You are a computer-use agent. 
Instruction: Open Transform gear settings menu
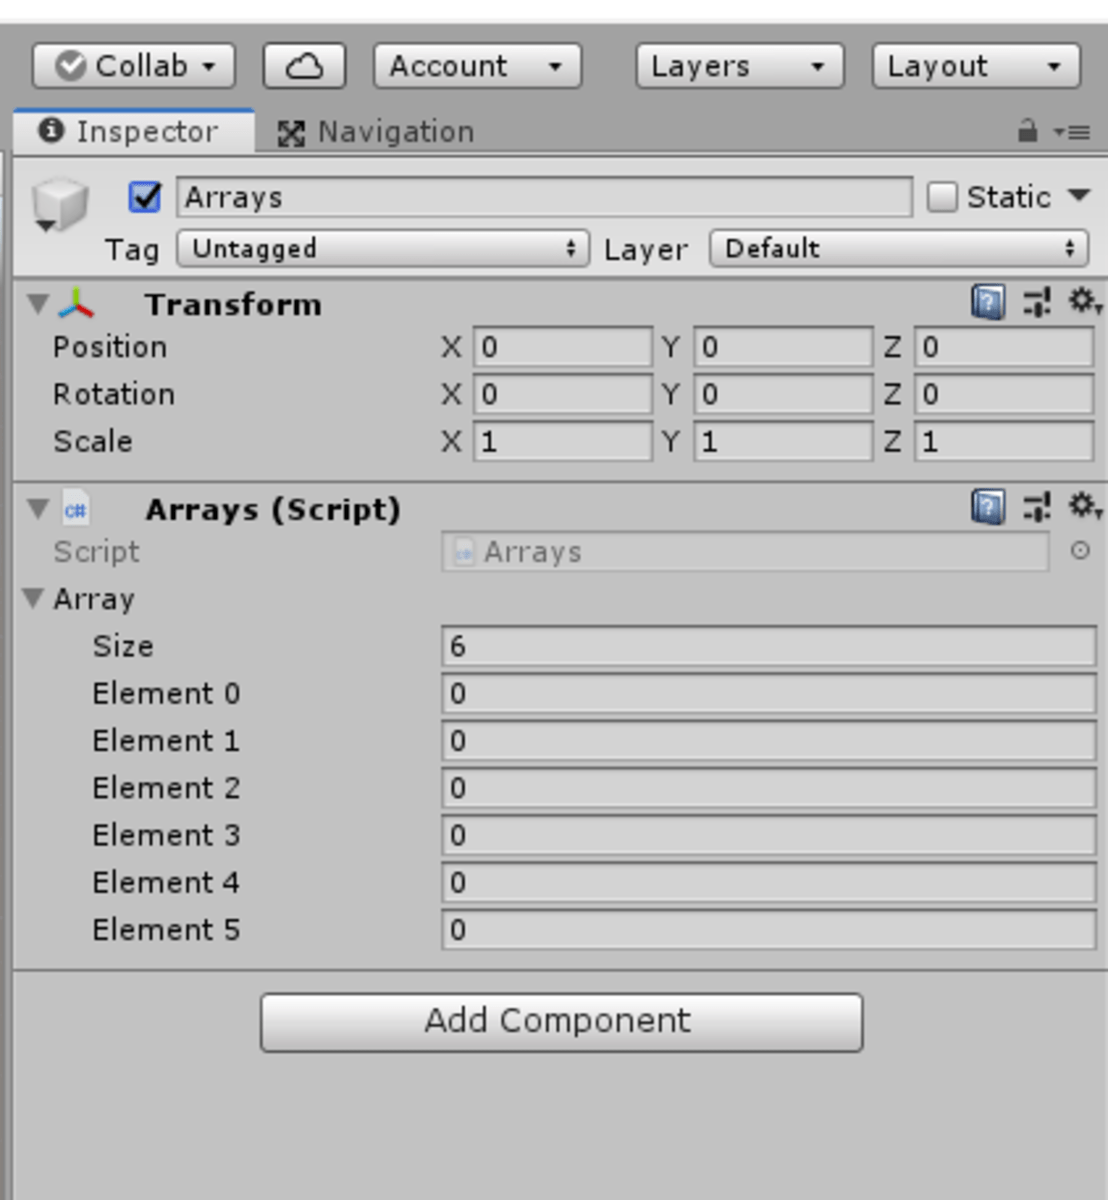(x=1085, y=301)
